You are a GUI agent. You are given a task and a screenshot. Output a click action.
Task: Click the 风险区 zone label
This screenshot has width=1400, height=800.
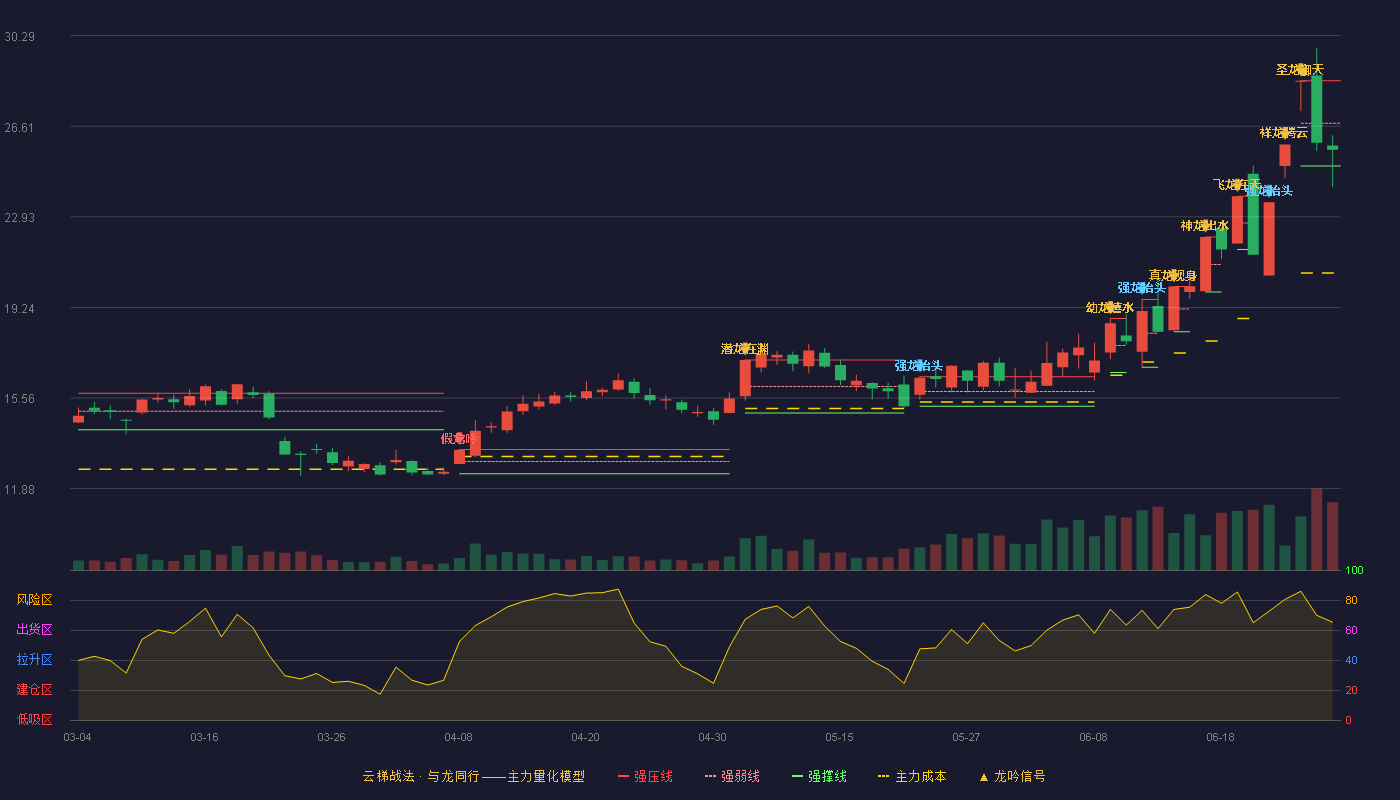(34, 600)
